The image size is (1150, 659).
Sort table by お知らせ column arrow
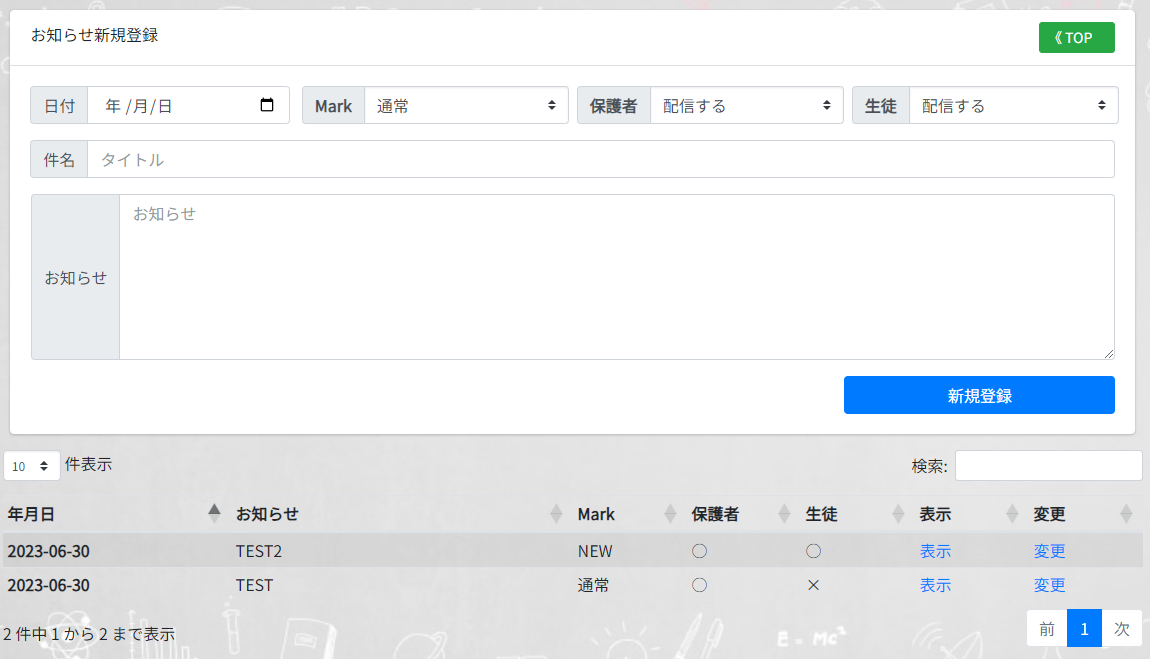point(556,514)
